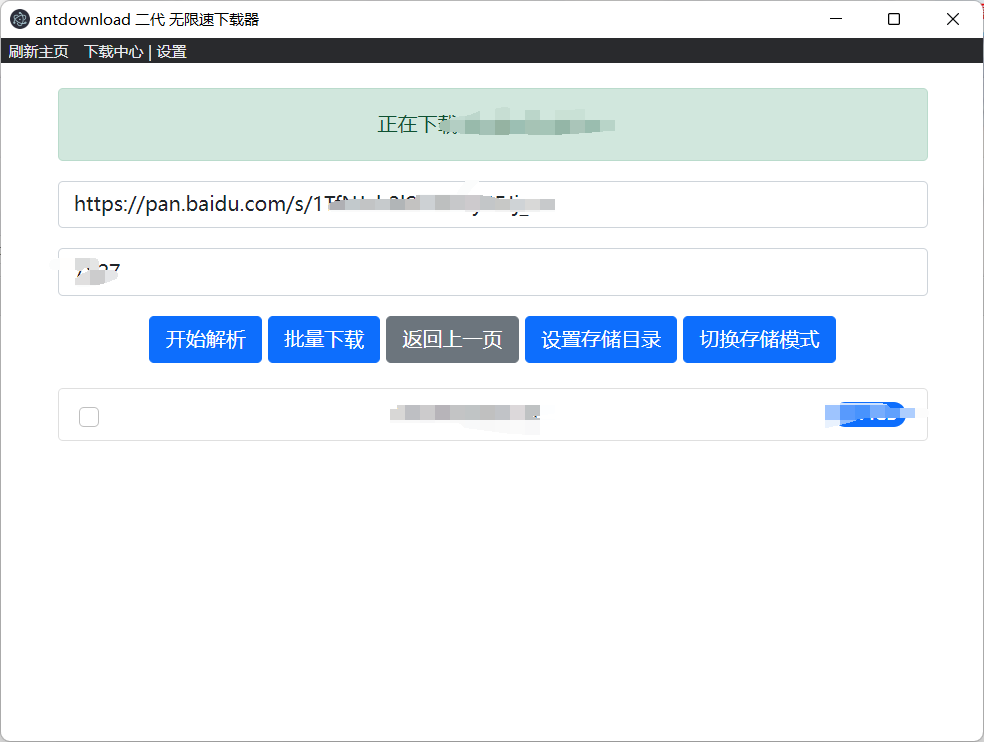Open the 刷新主页 menu item
Viewport: 984px width, 742px height.
[x=38, y=51]
